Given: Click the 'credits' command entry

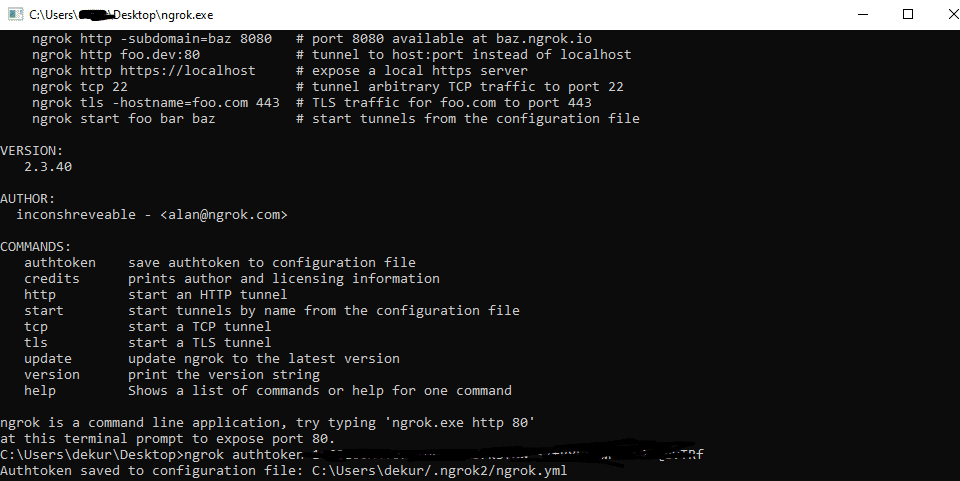Looking at the screenshot, I should (52, 279).
